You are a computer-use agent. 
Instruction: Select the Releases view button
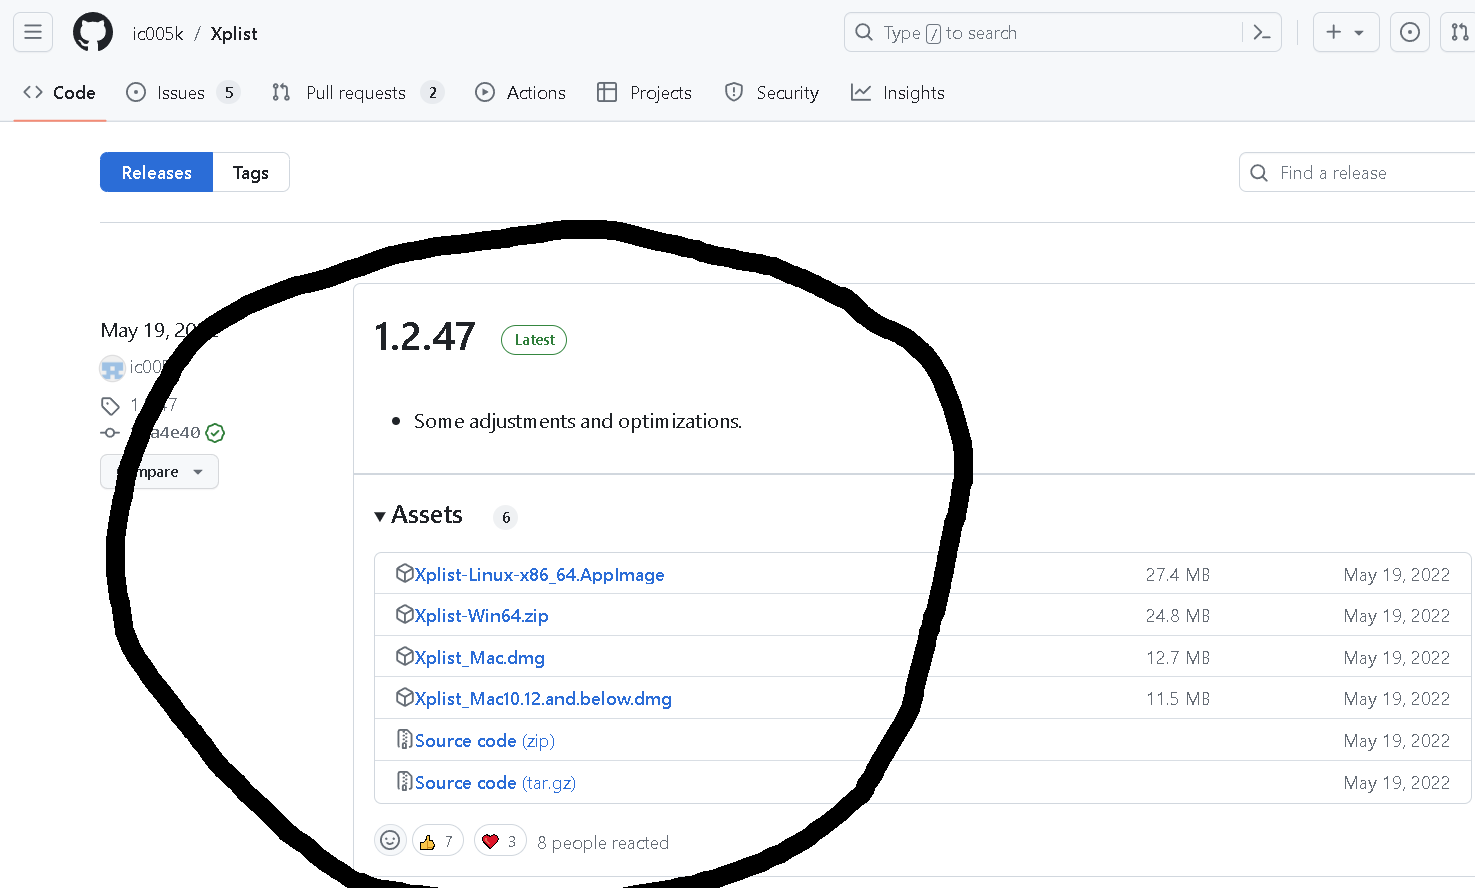[156, 172]
